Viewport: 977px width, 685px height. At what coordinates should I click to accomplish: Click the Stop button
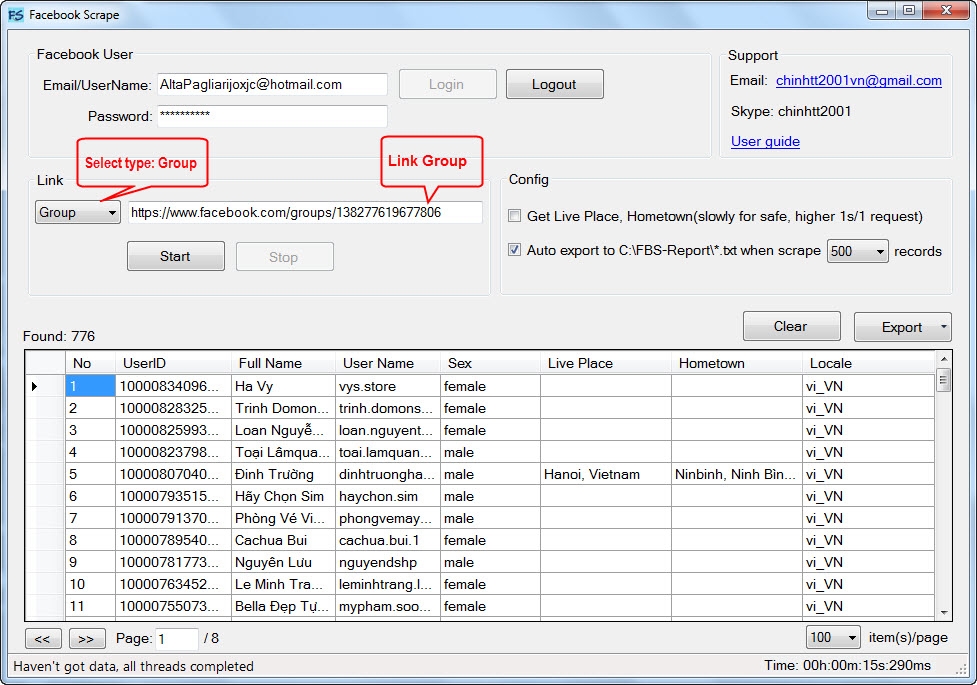(284, 257)
